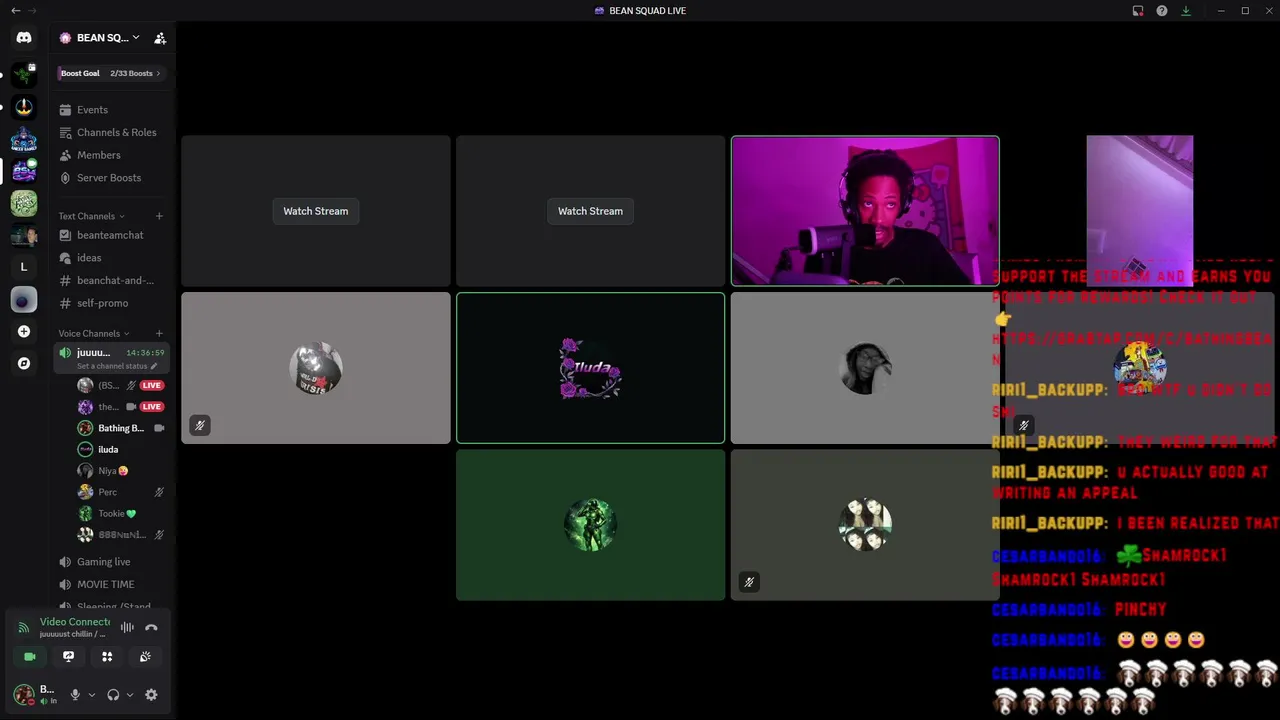Viewport: 1280px width, 720px height.
Task: Expand the Boost Goal chevron
Action: point(158,73)
